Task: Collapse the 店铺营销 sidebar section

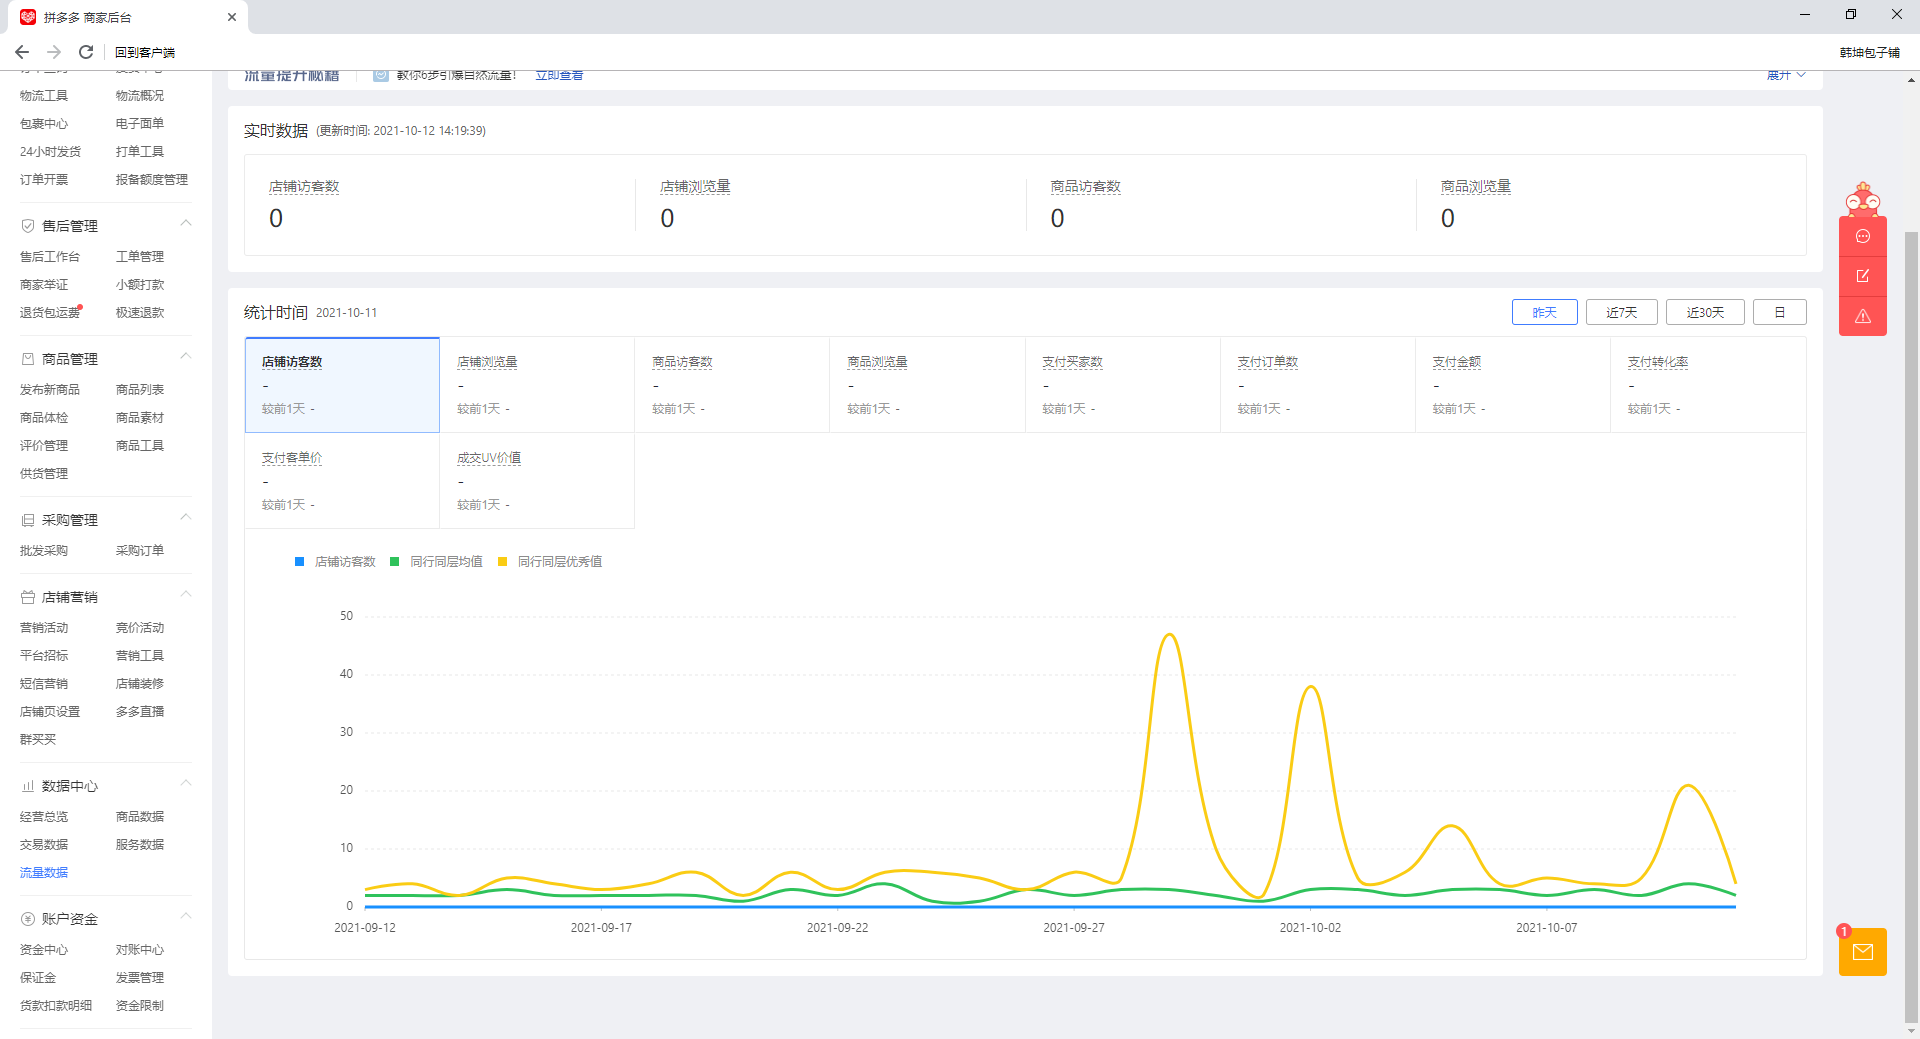Action: (185, 595)
